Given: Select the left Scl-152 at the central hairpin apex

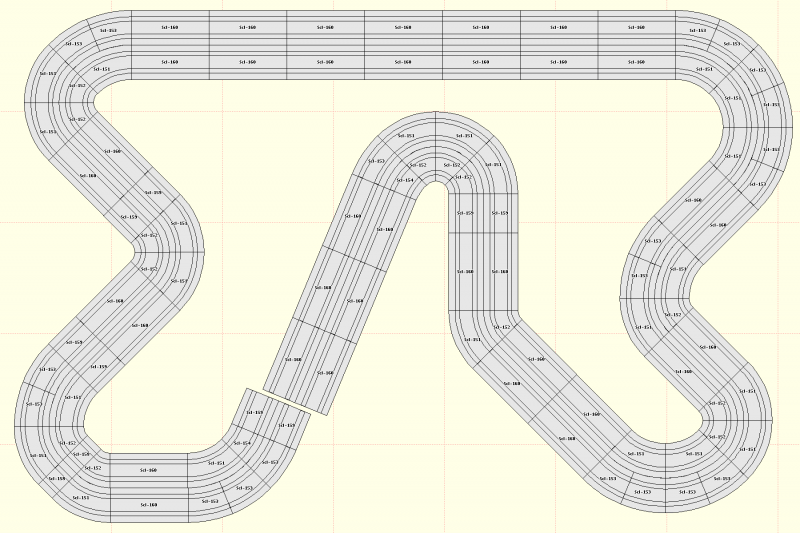Looking at the screenshot, I should [419, 165].
